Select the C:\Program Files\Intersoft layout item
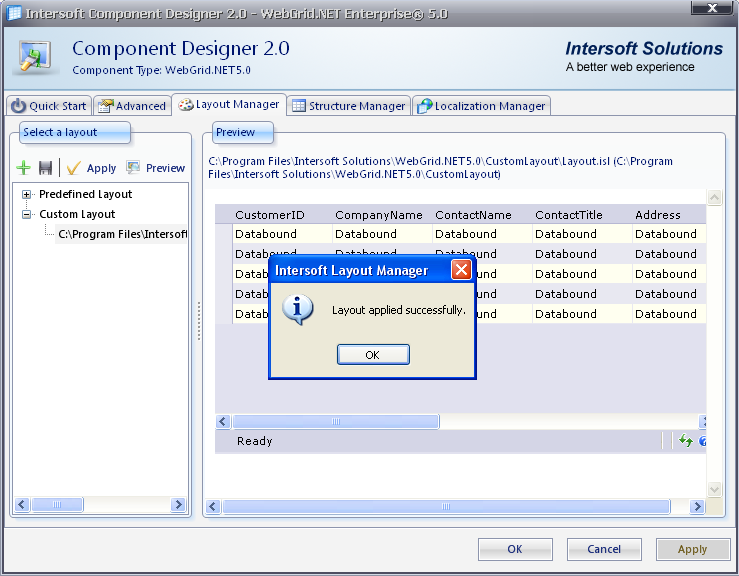The width and height of the screenshot is (739, 576). coord(122,234)
